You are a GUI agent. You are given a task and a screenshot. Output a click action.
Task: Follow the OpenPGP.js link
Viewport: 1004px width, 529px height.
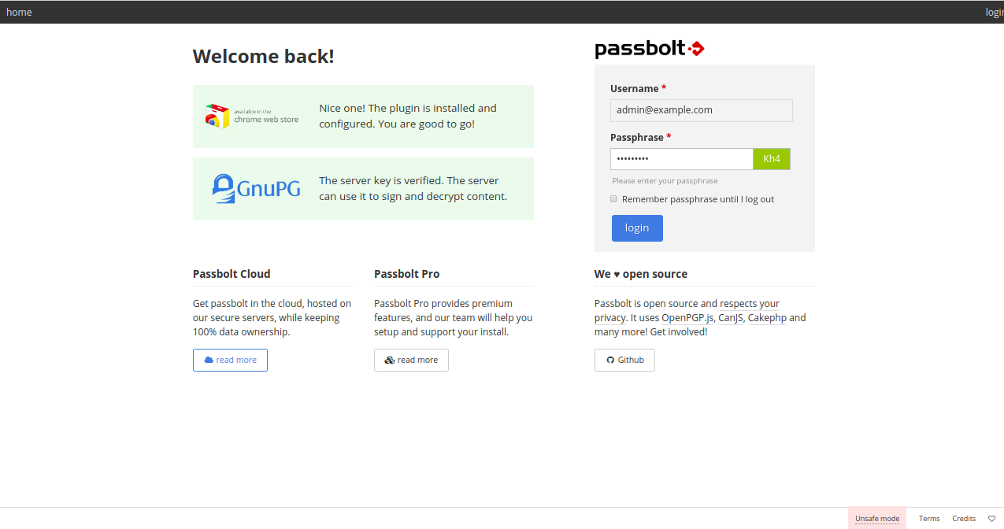click(687, 318)
